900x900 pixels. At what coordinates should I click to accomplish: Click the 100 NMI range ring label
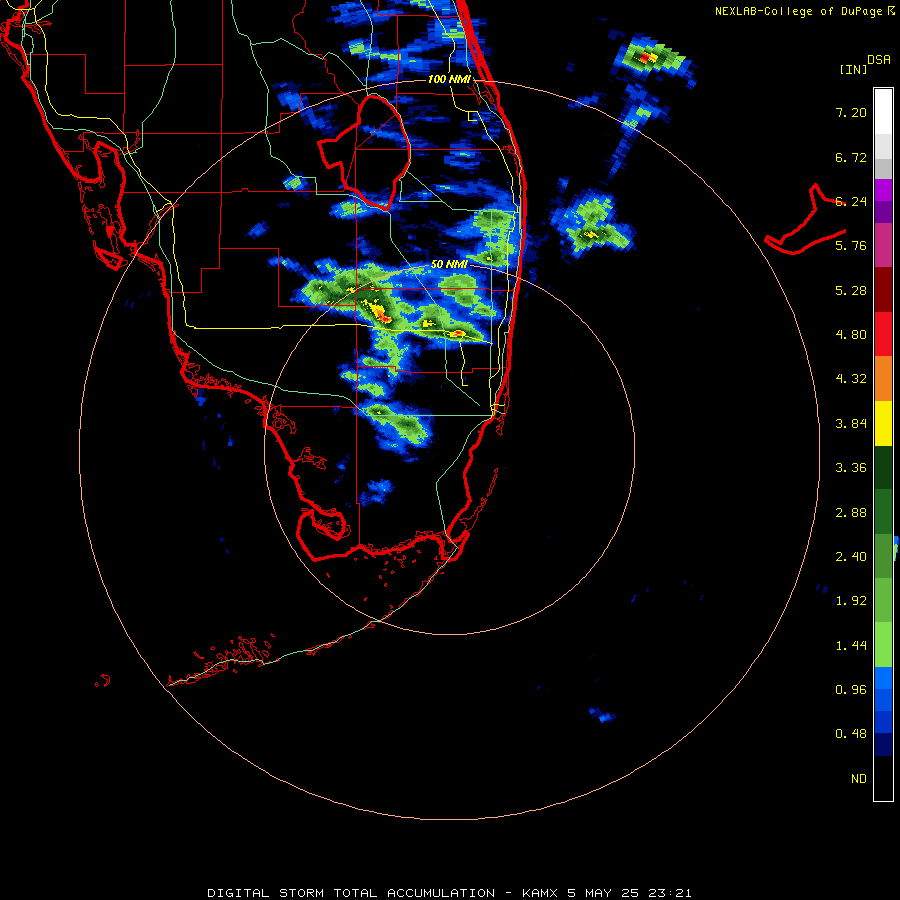[449, 79]
